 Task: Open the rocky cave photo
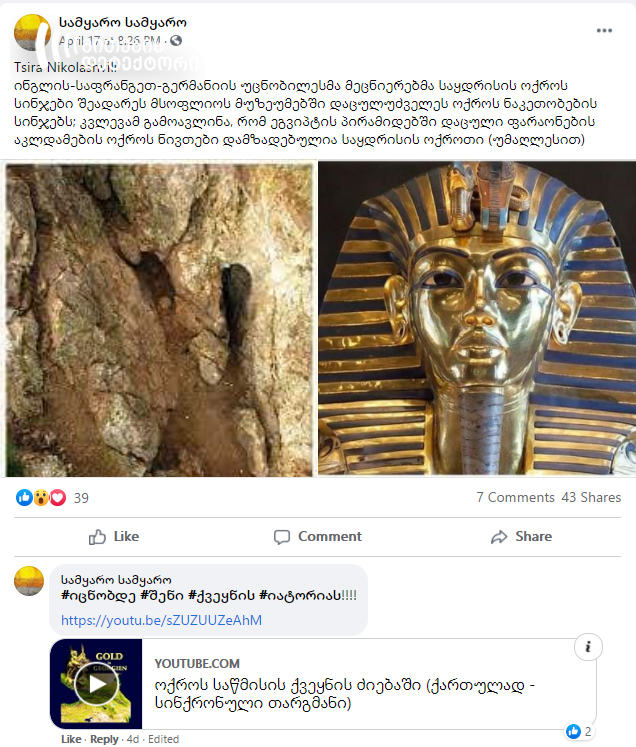click(x=160, y=319)
